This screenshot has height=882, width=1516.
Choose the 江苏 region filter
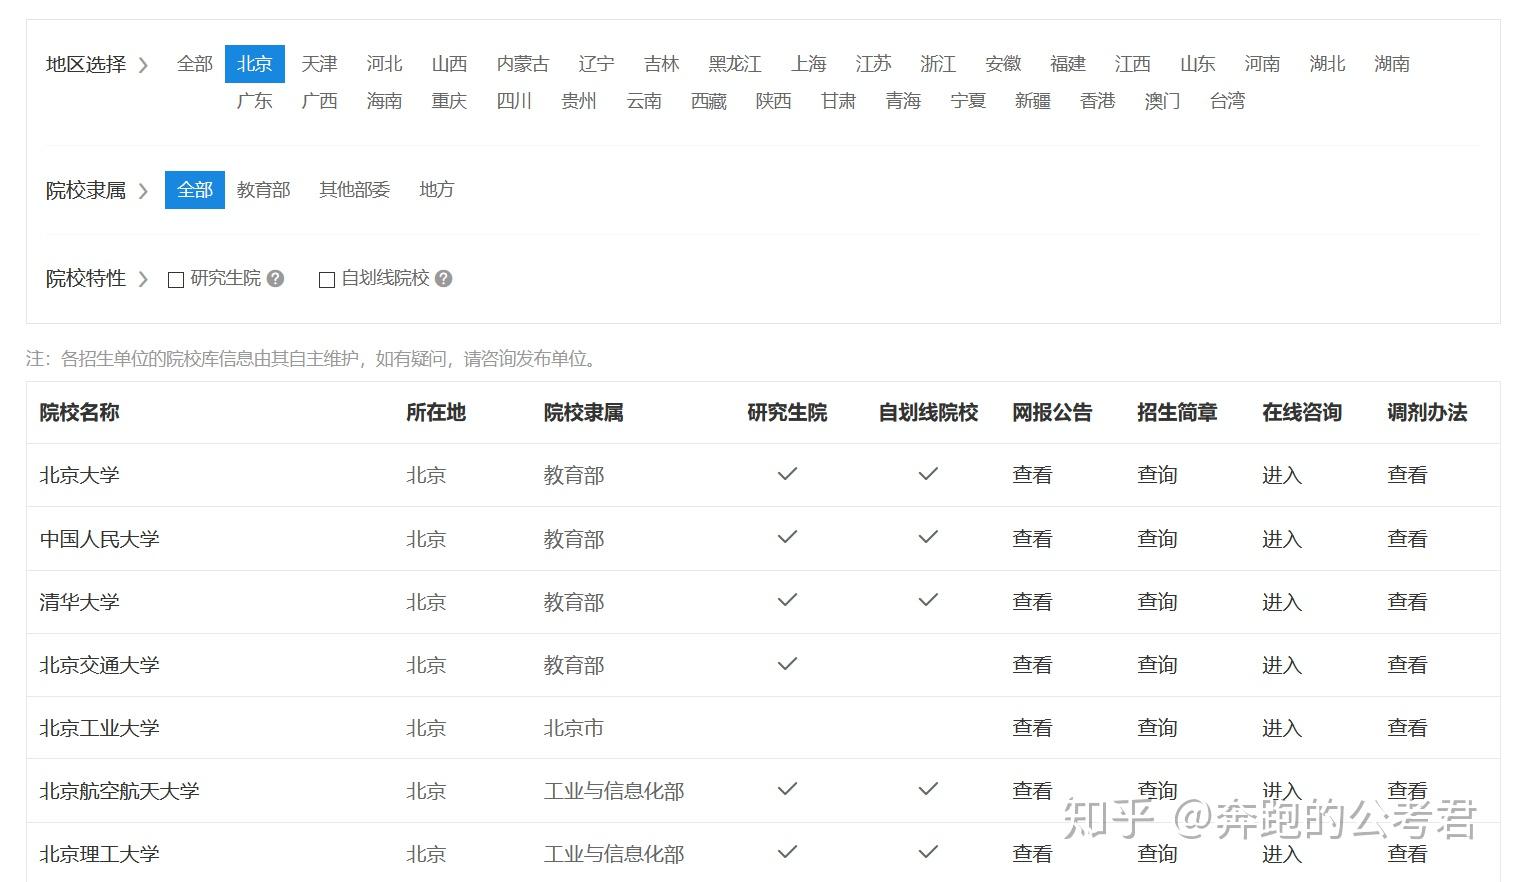coord(873,64)
